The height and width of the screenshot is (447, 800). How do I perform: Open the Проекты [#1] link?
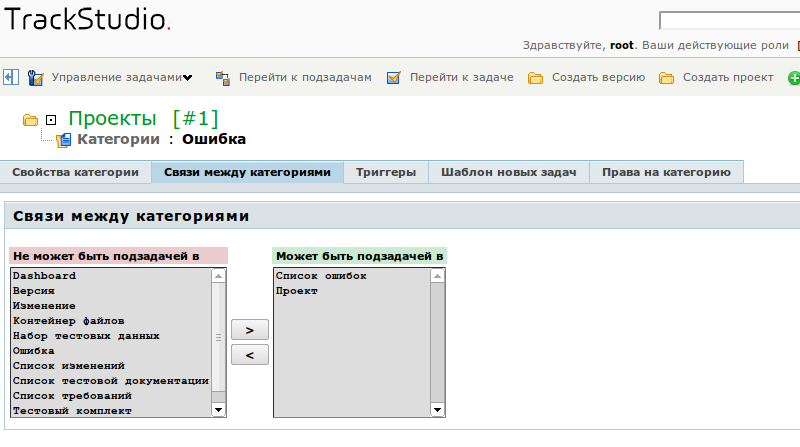click(x=143, y=119)
